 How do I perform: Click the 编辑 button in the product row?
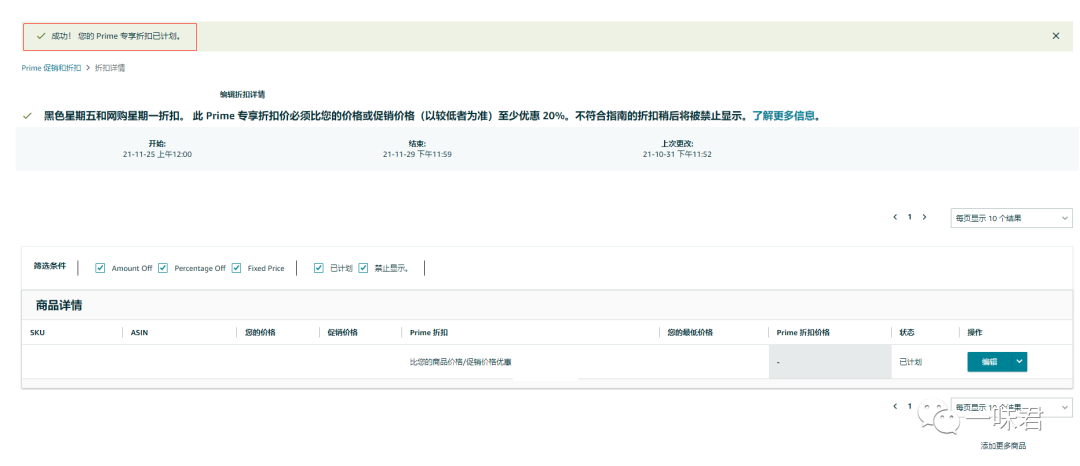pos(988,361)
